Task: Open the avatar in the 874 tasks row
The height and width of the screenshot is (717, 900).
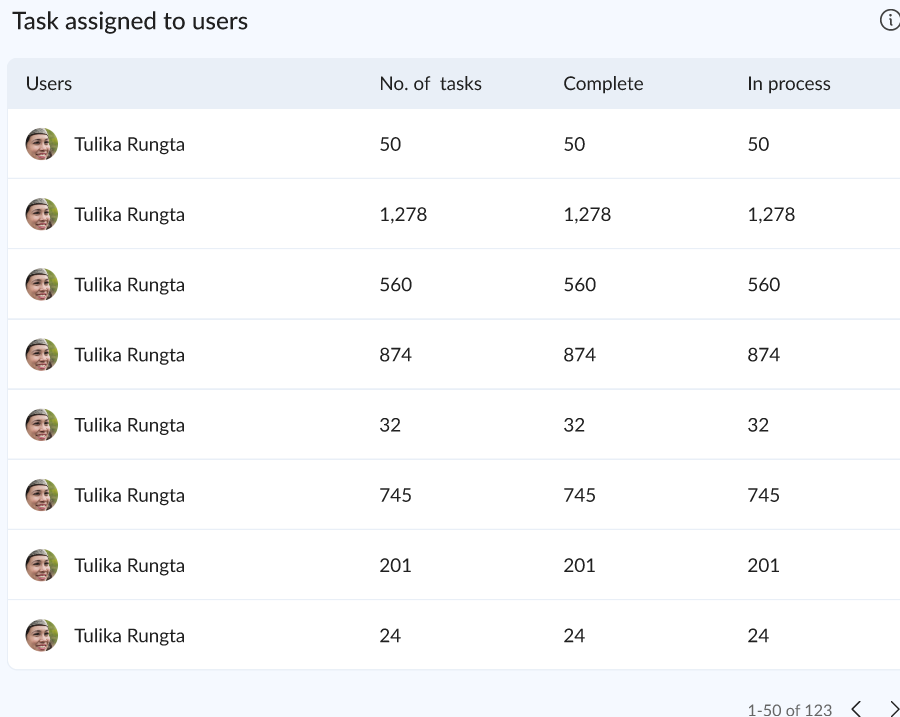Action: coord(41,354)
